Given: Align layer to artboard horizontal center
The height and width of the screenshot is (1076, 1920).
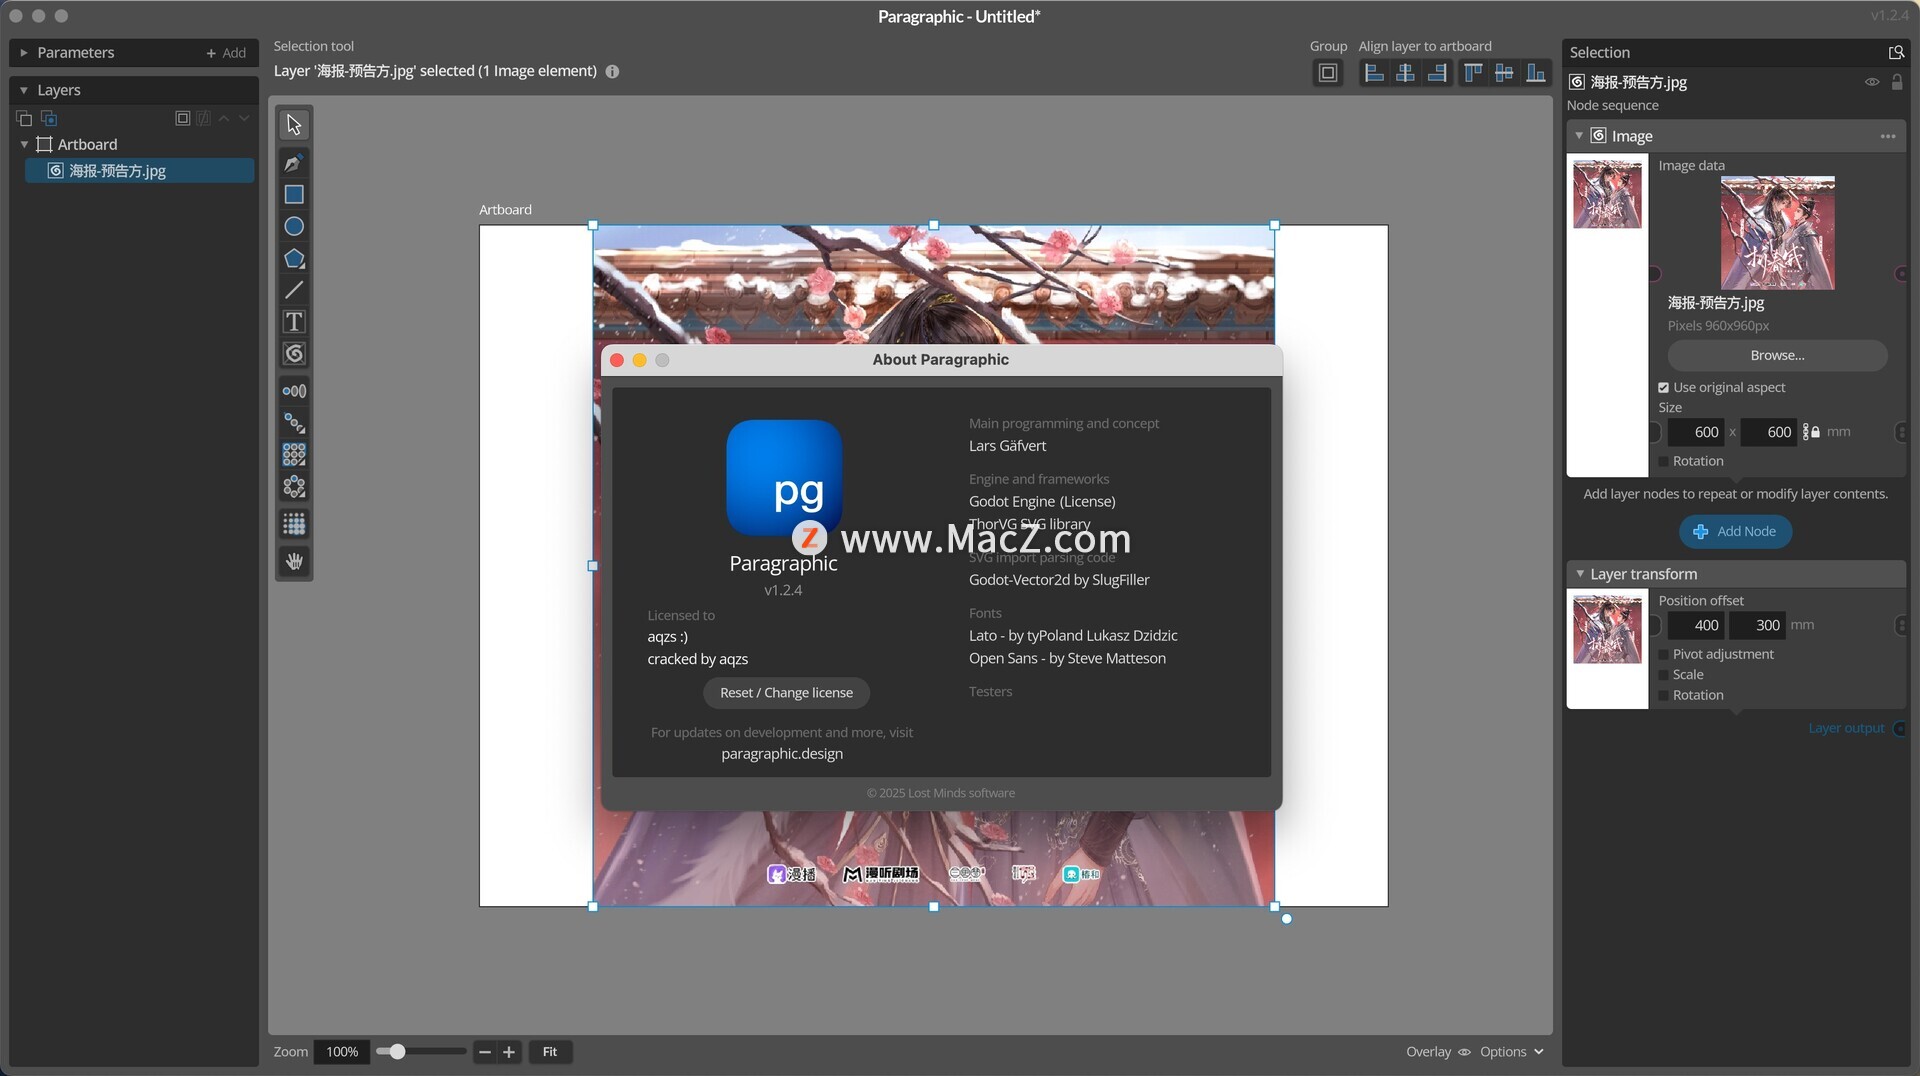Looking at the screenshot, I should coord(1406,73).
